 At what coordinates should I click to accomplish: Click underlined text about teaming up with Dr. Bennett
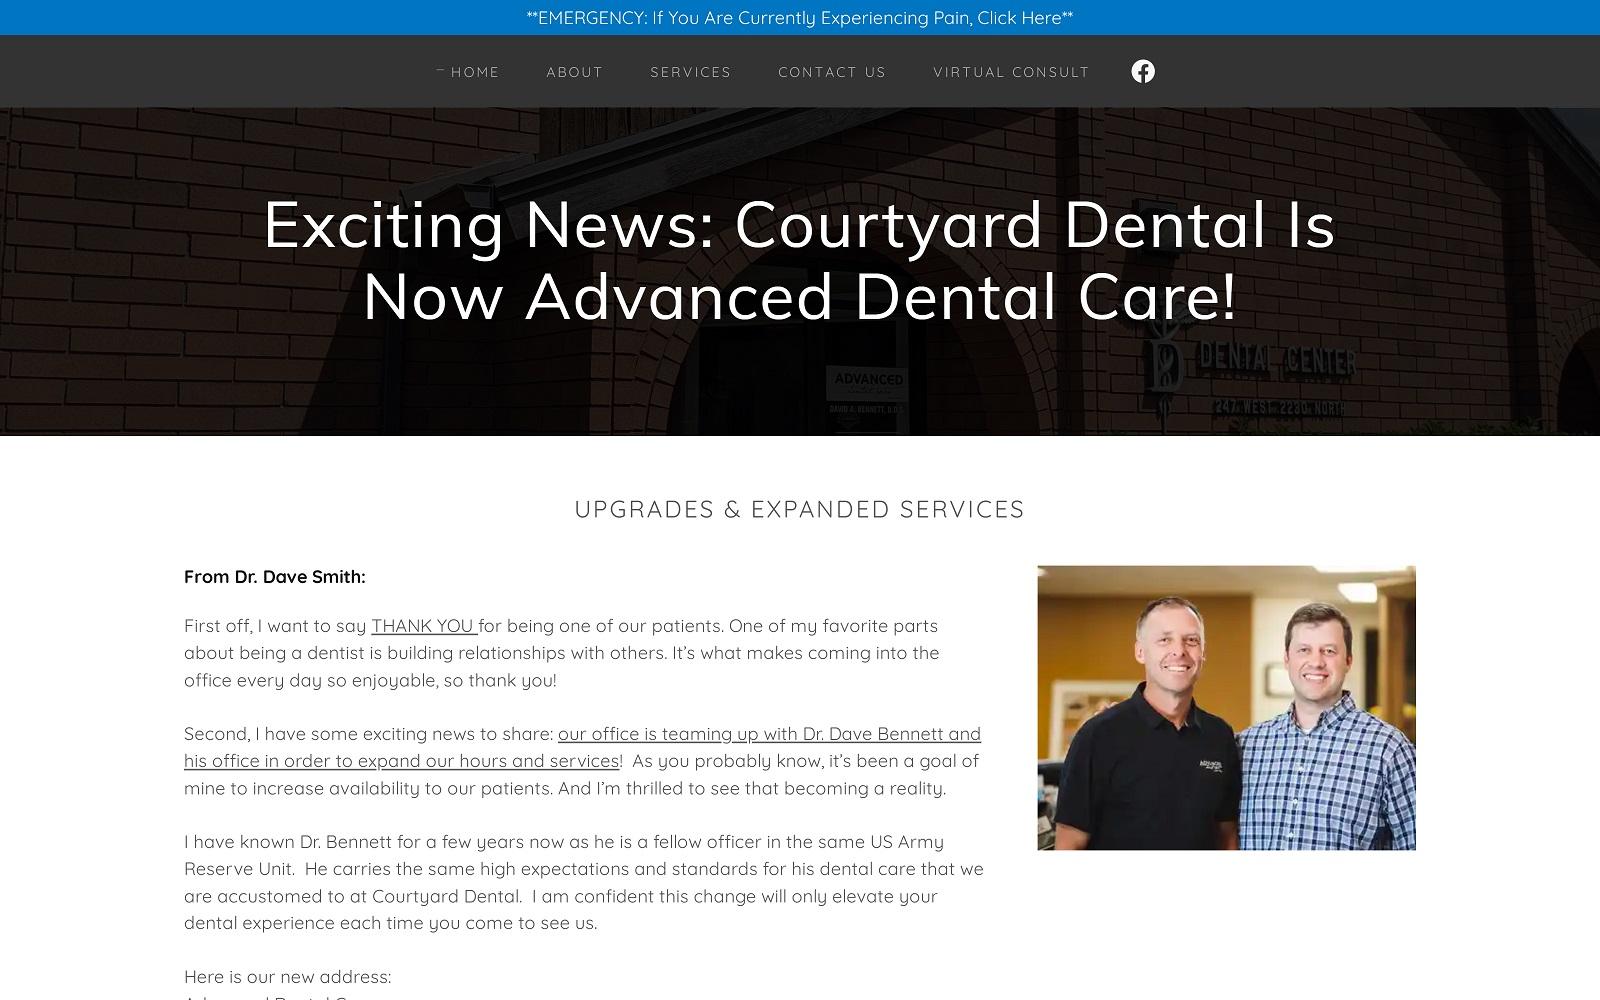(582, 747)
